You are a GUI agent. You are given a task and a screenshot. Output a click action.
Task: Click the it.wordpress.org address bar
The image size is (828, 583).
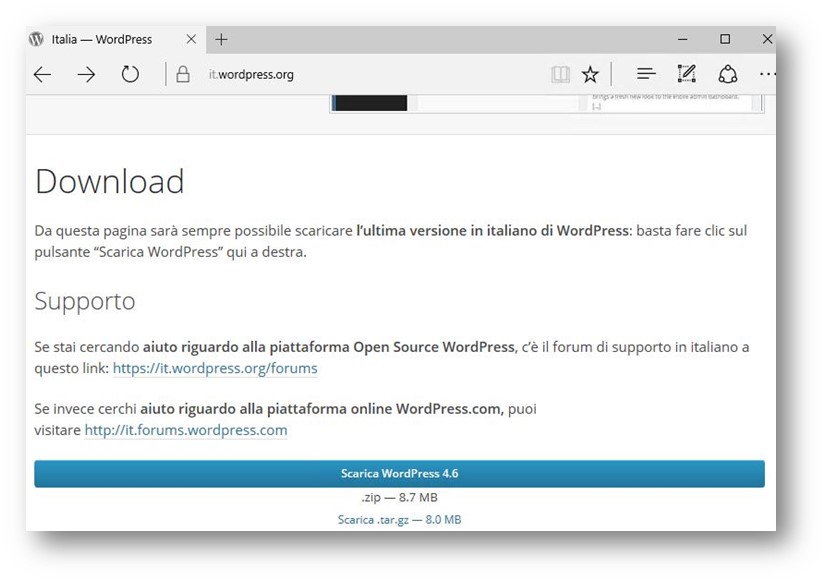251,74
